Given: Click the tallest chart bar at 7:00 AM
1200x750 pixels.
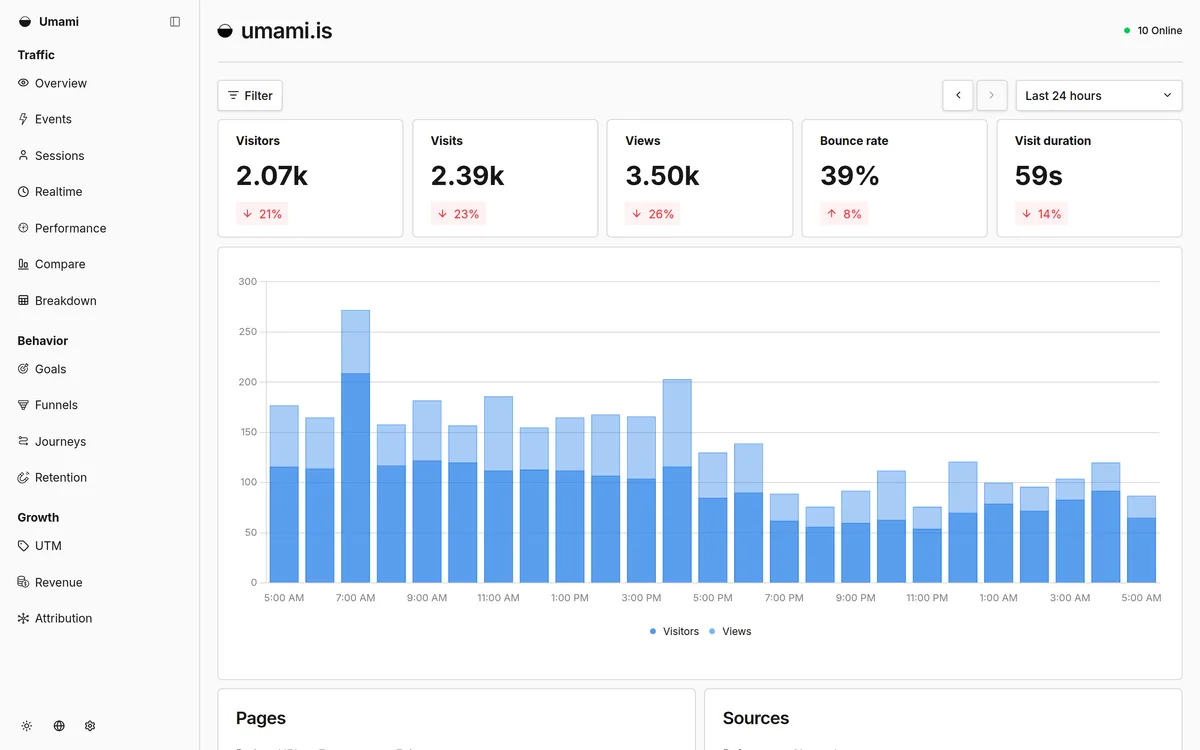Looking at the screenshot, I should (355, 446).
